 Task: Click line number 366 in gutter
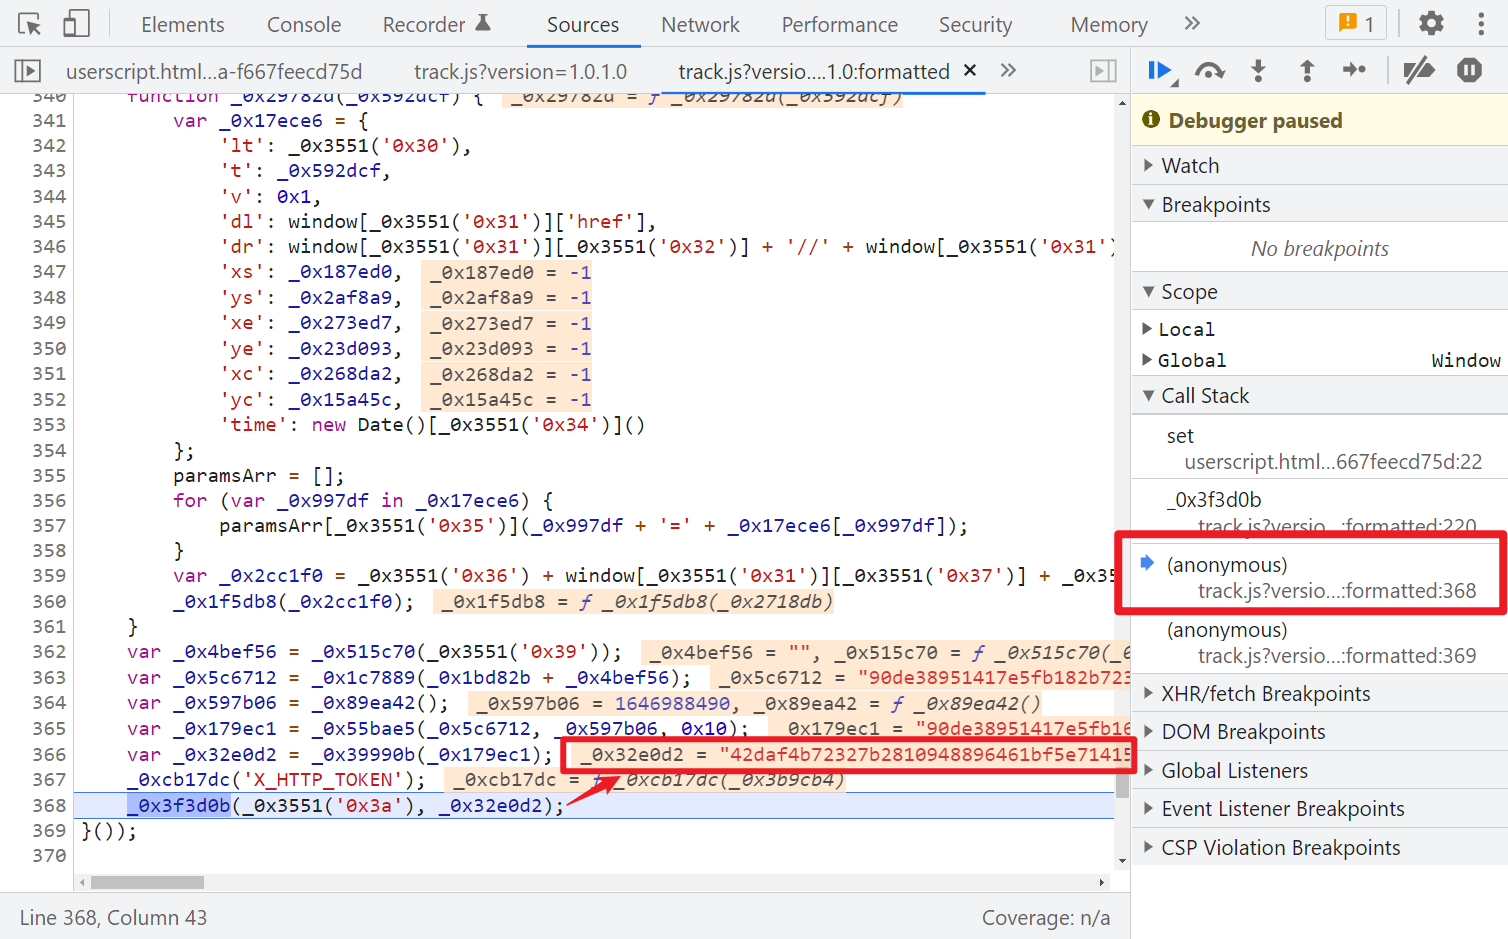coord(48,754)
